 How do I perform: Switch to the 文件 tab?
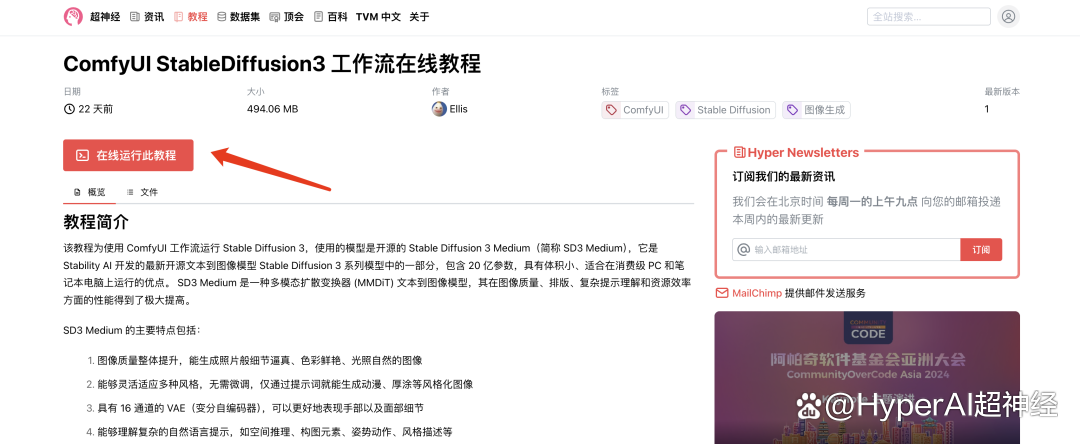(x=142, y=192)
